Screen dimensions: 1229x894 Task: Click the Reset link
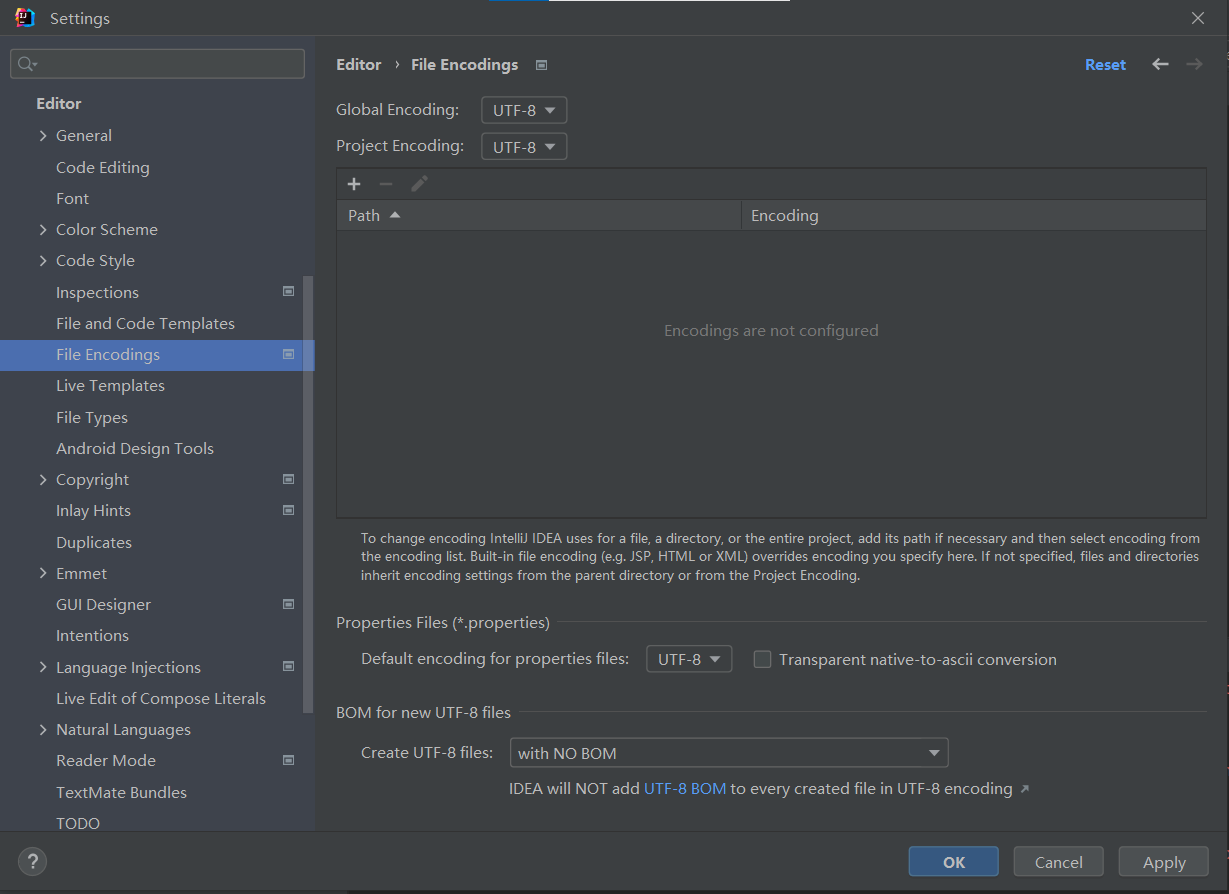(x=1105, y=64)
